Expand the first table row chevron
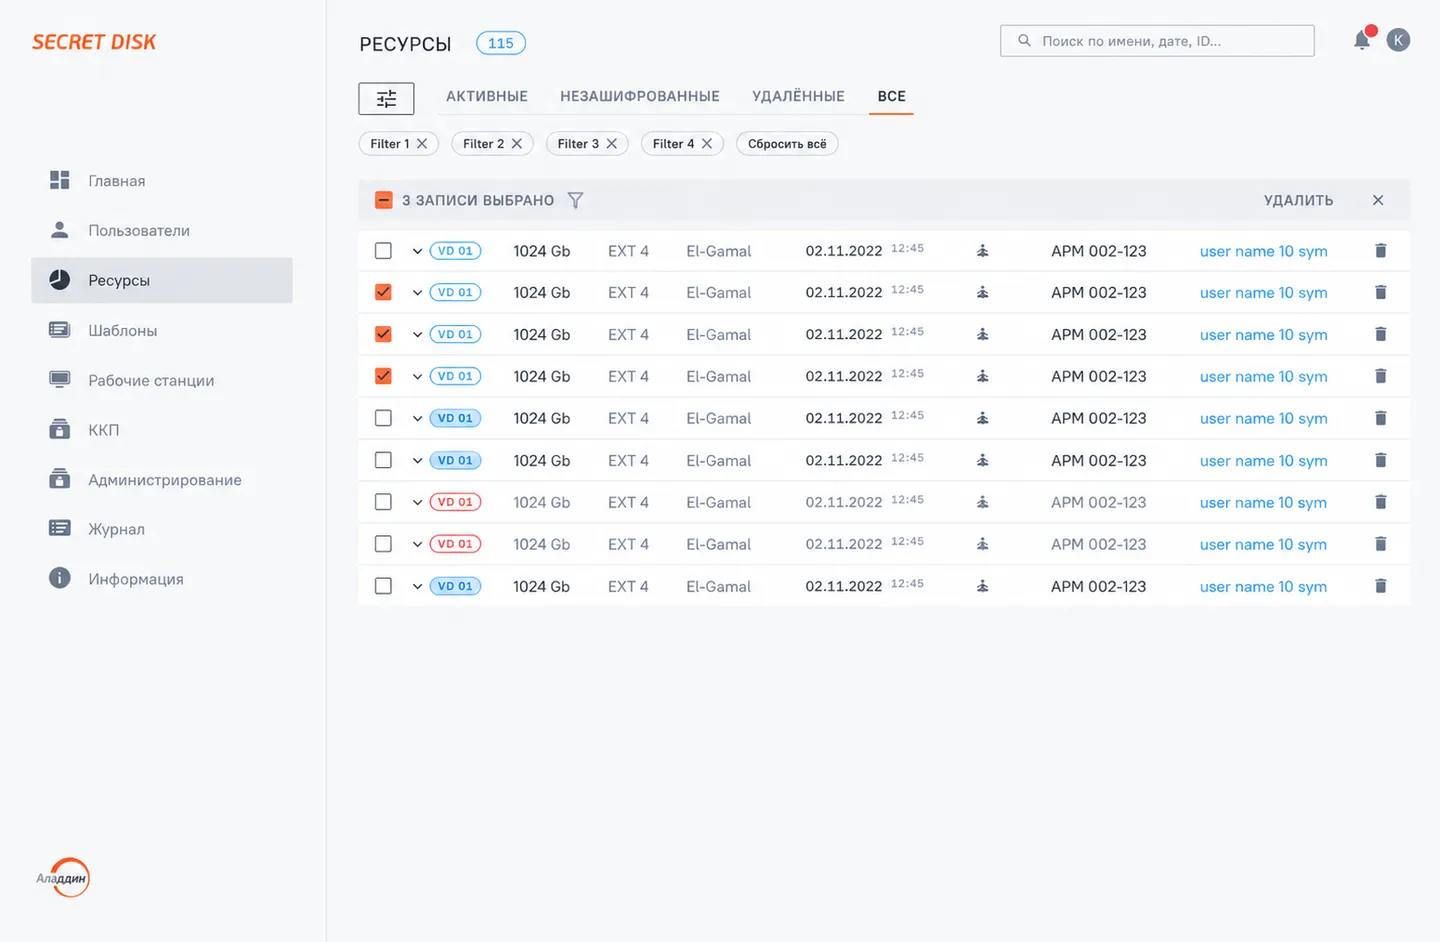The image size is (1440, 942). click(x=417, y=251)
